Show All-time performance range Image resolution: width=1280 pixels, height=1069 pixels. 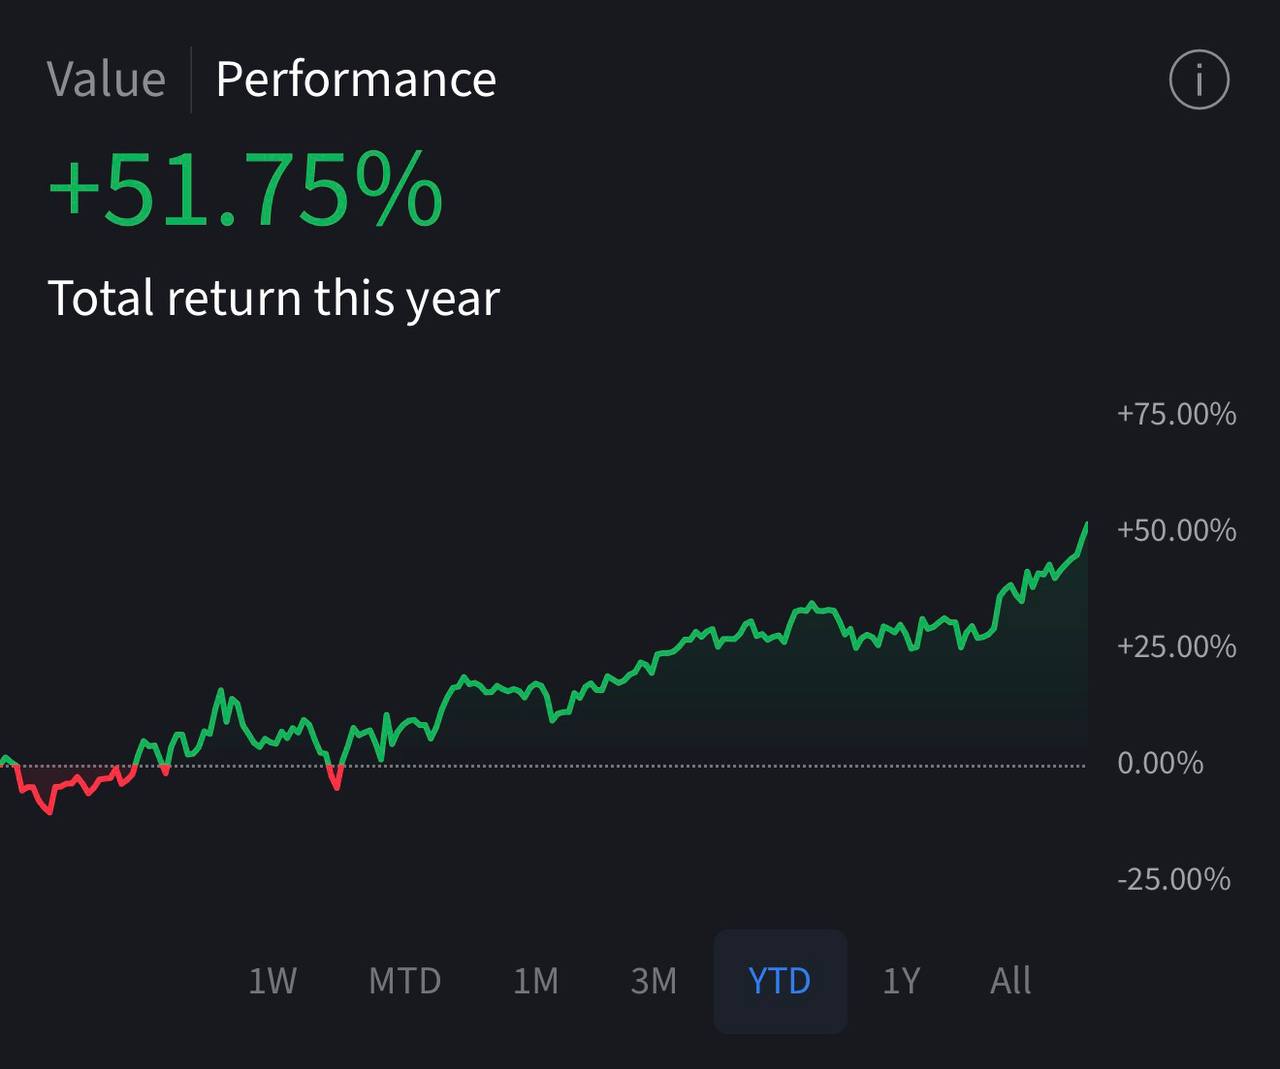click(1010, 981)
